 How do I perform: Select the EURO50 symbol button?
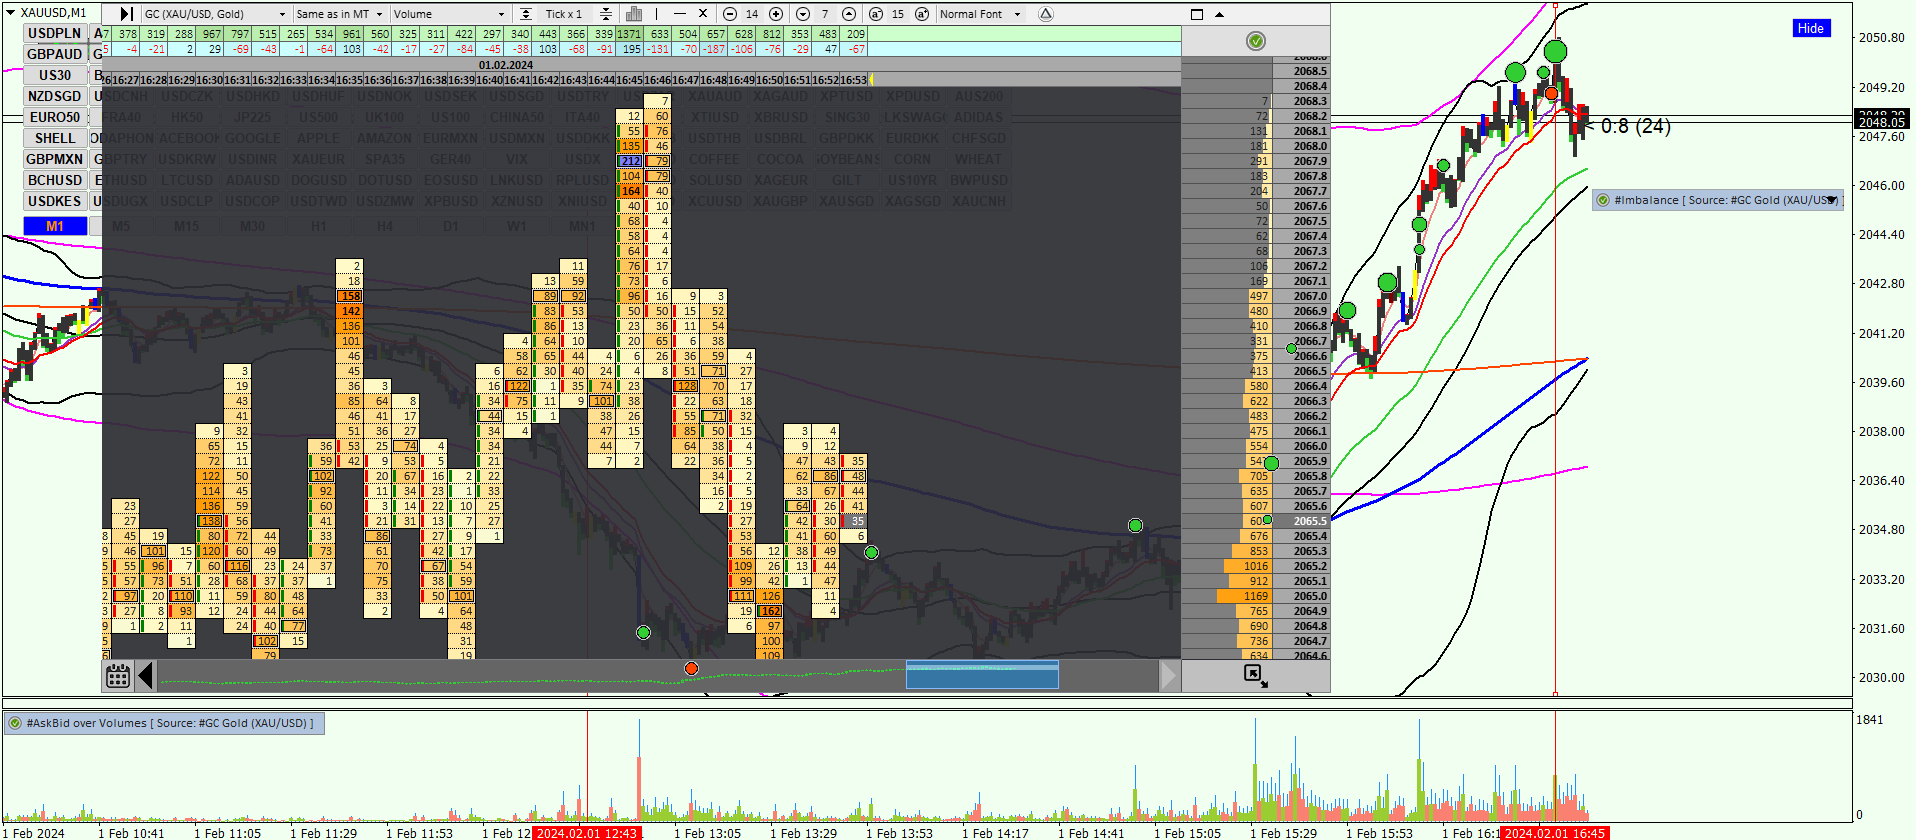(55, 117)
